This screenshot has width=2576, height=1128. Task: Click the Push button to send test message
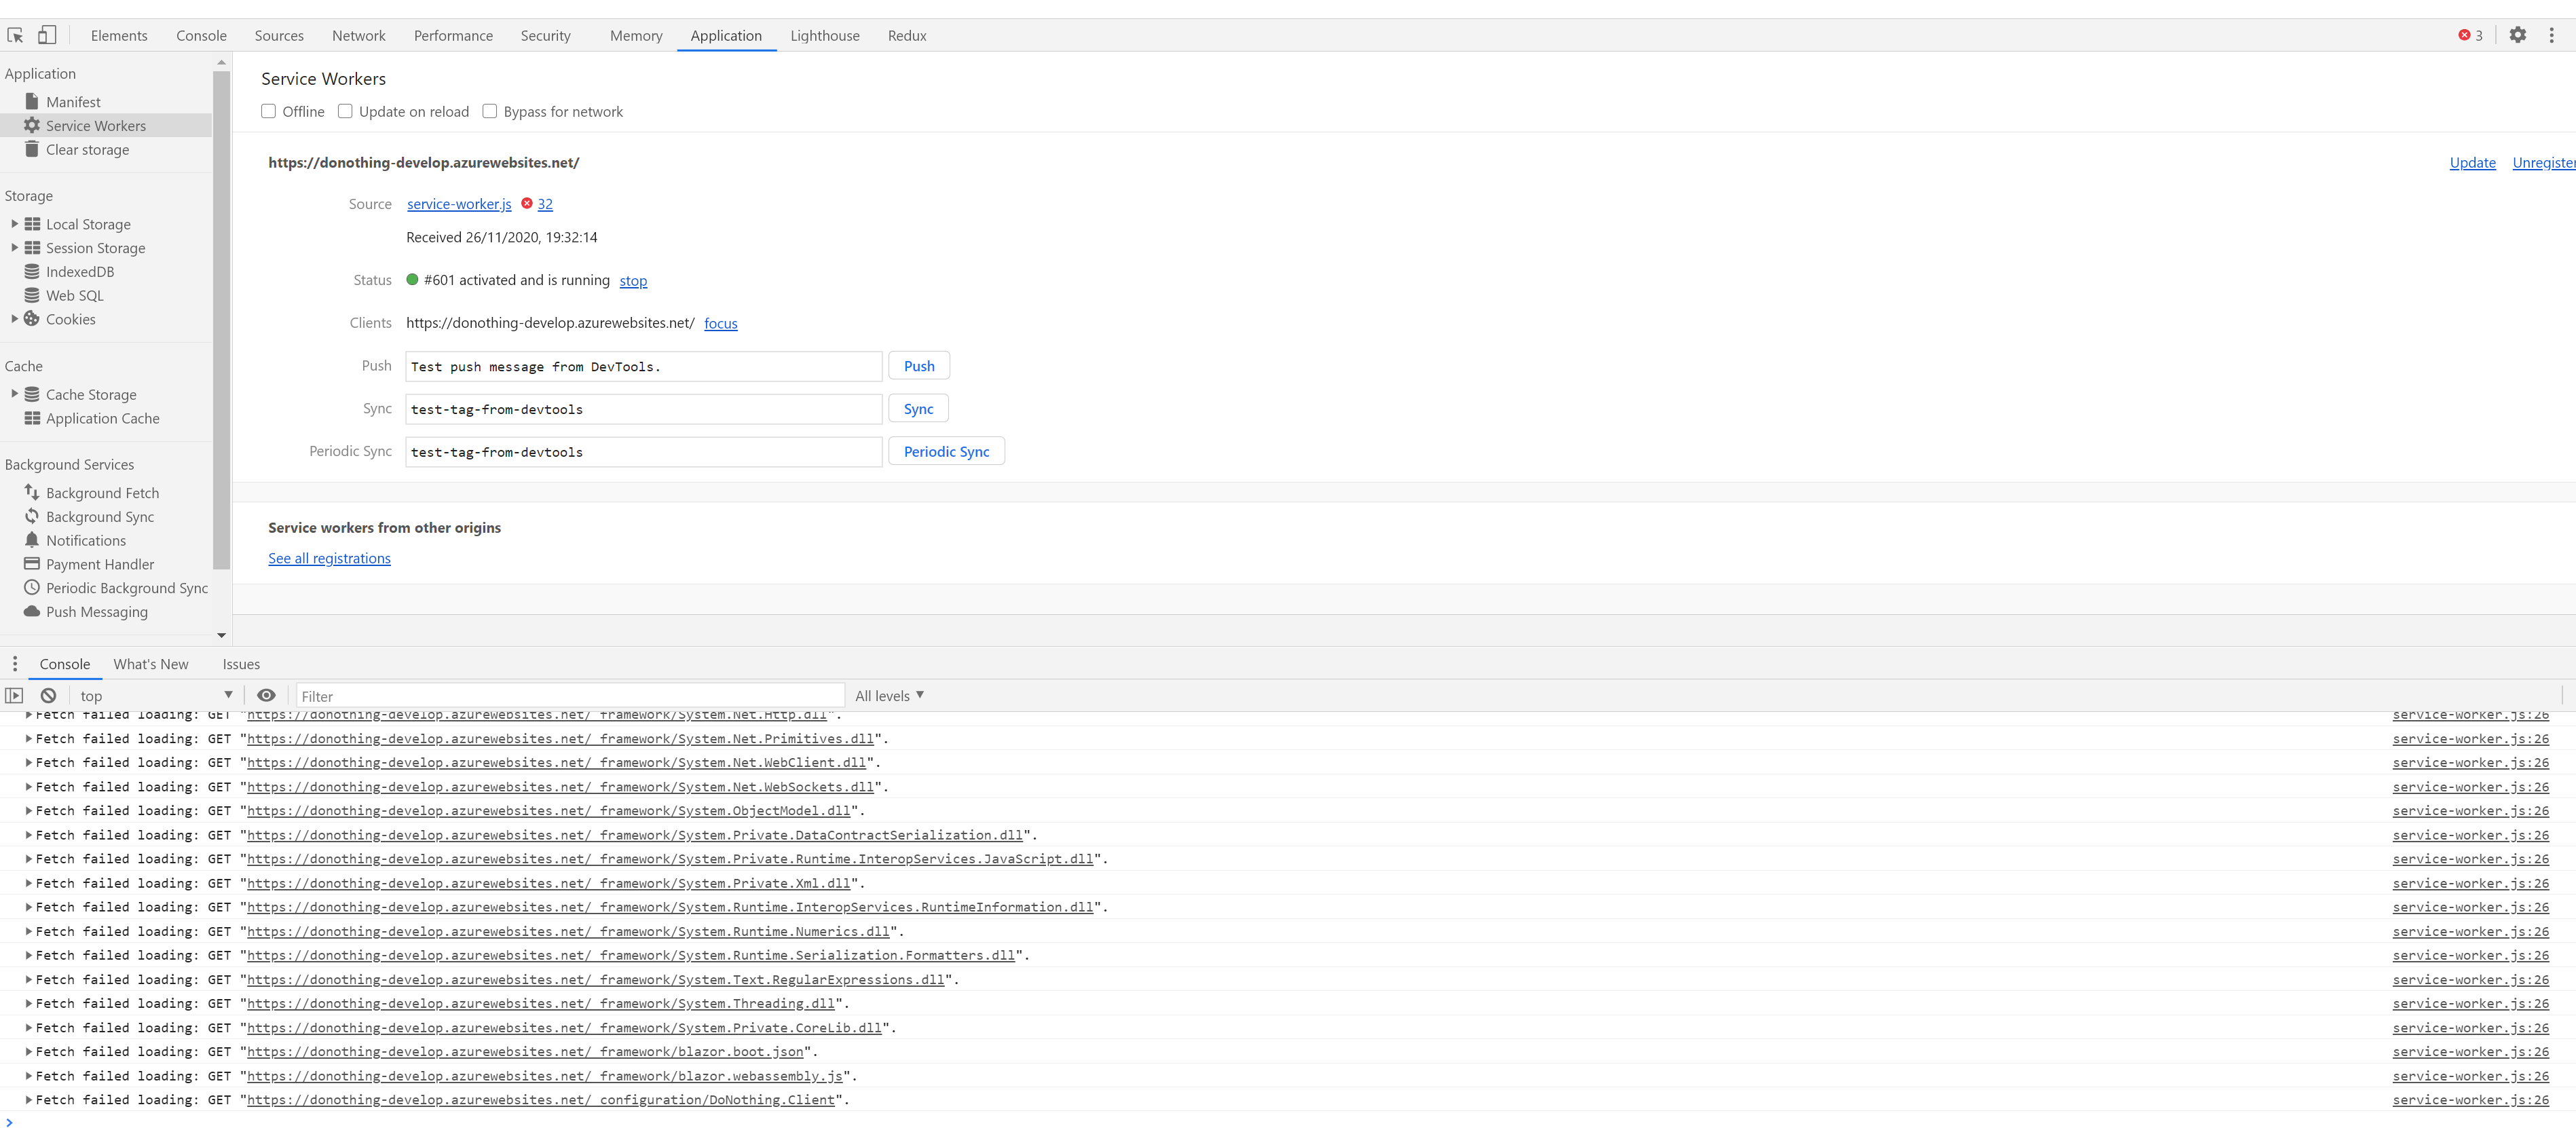pos(918,365)
